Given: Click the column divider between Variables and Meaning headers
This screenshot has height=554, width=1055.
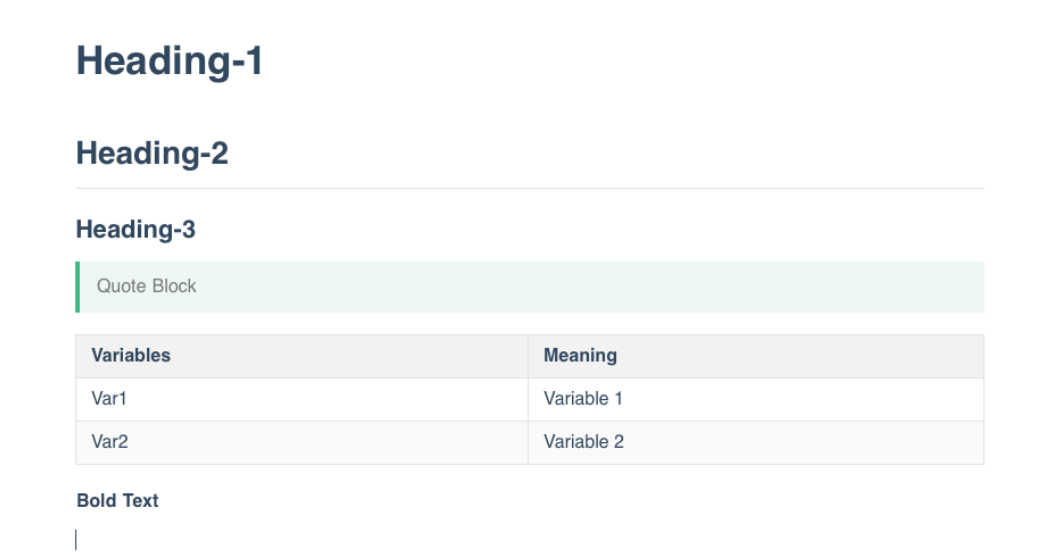Looking at the screenshot, I should click(x=528, y=356).
